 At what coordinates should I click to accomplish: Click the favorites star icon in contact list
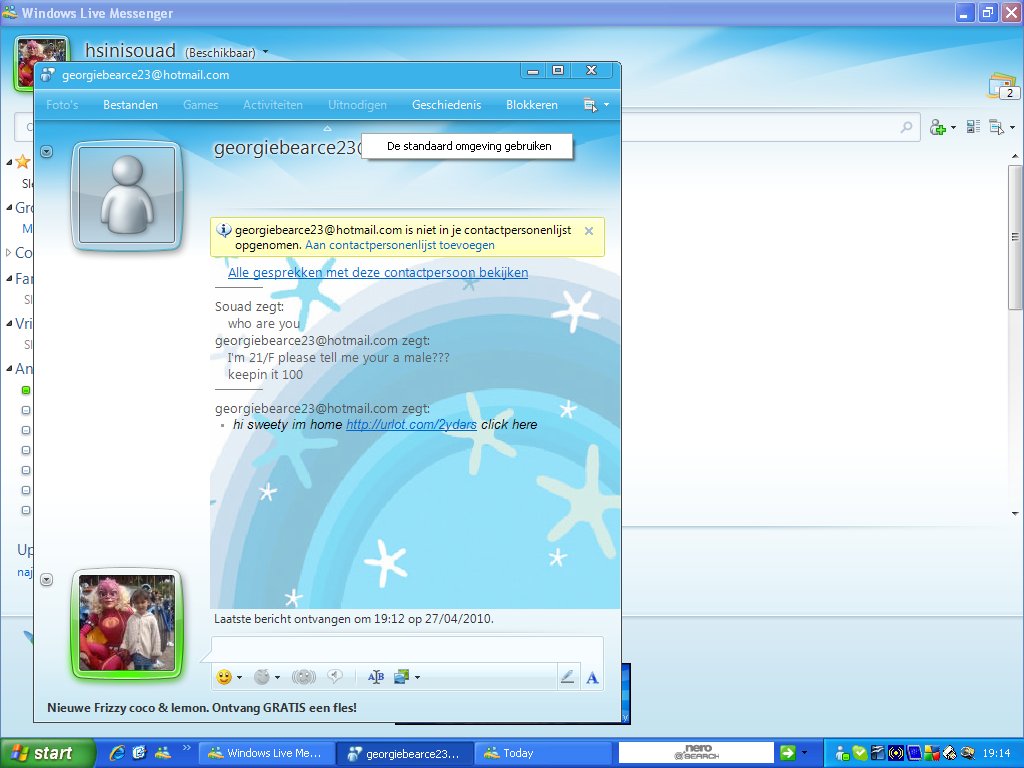coord(23,161)
